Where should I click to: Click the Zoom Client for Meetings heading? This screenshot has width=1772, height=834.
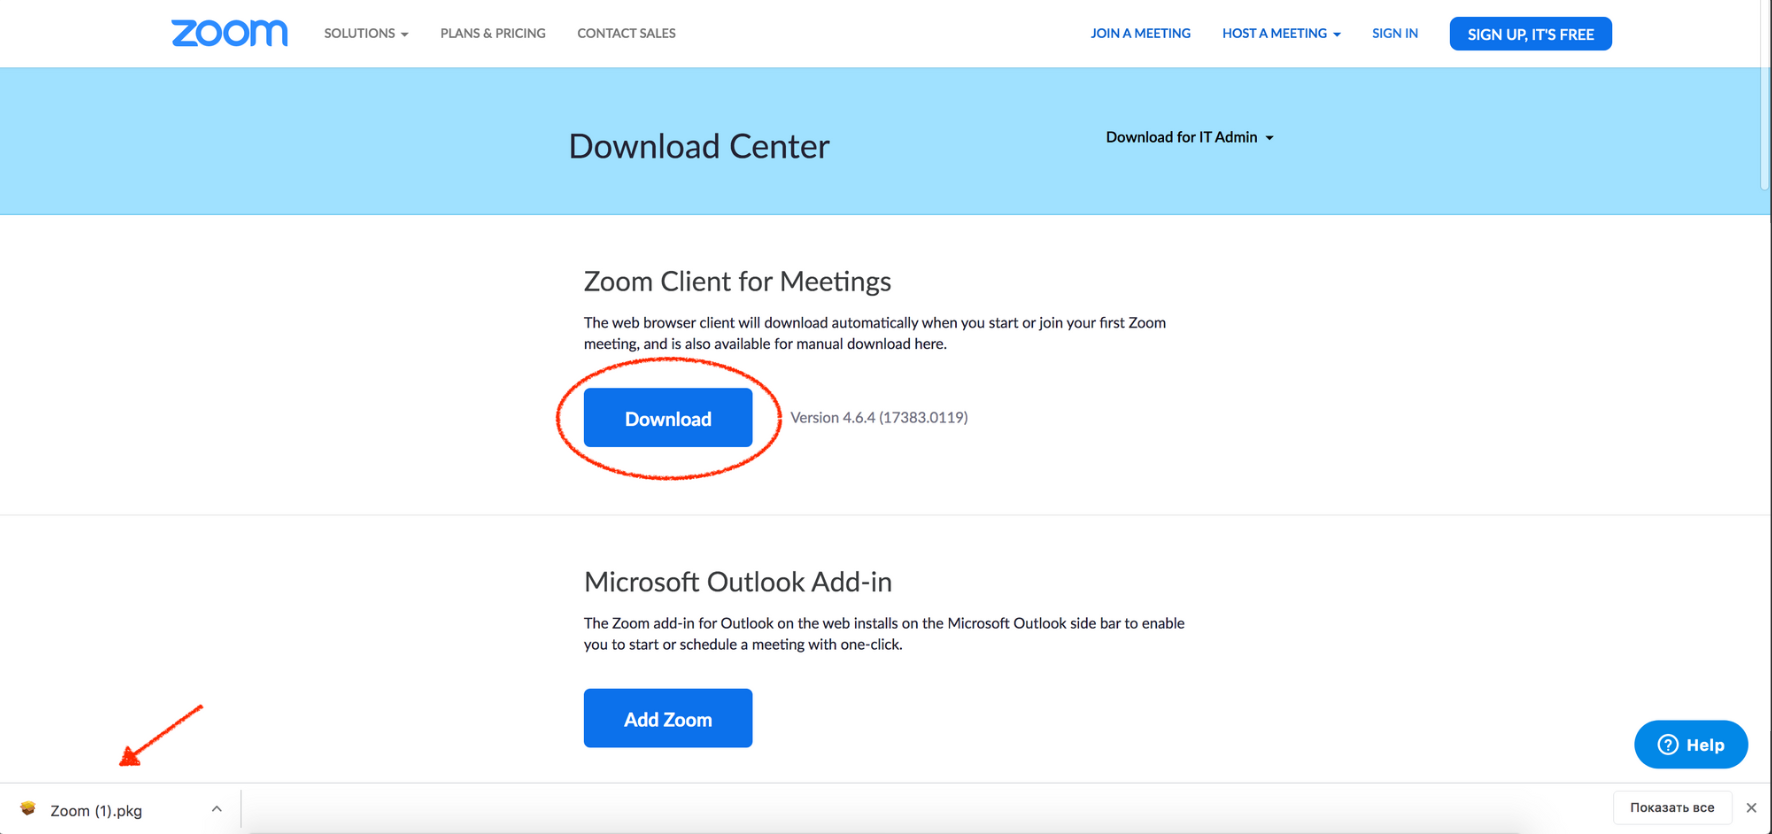[737, 281]
